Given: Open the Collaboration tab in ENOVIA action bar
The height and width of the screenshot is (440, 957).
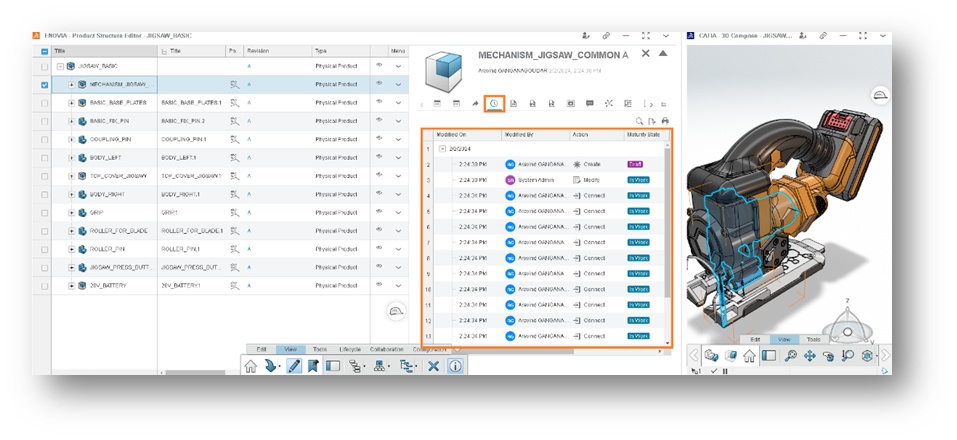Looking at the screenshot, I should [386, 349].
